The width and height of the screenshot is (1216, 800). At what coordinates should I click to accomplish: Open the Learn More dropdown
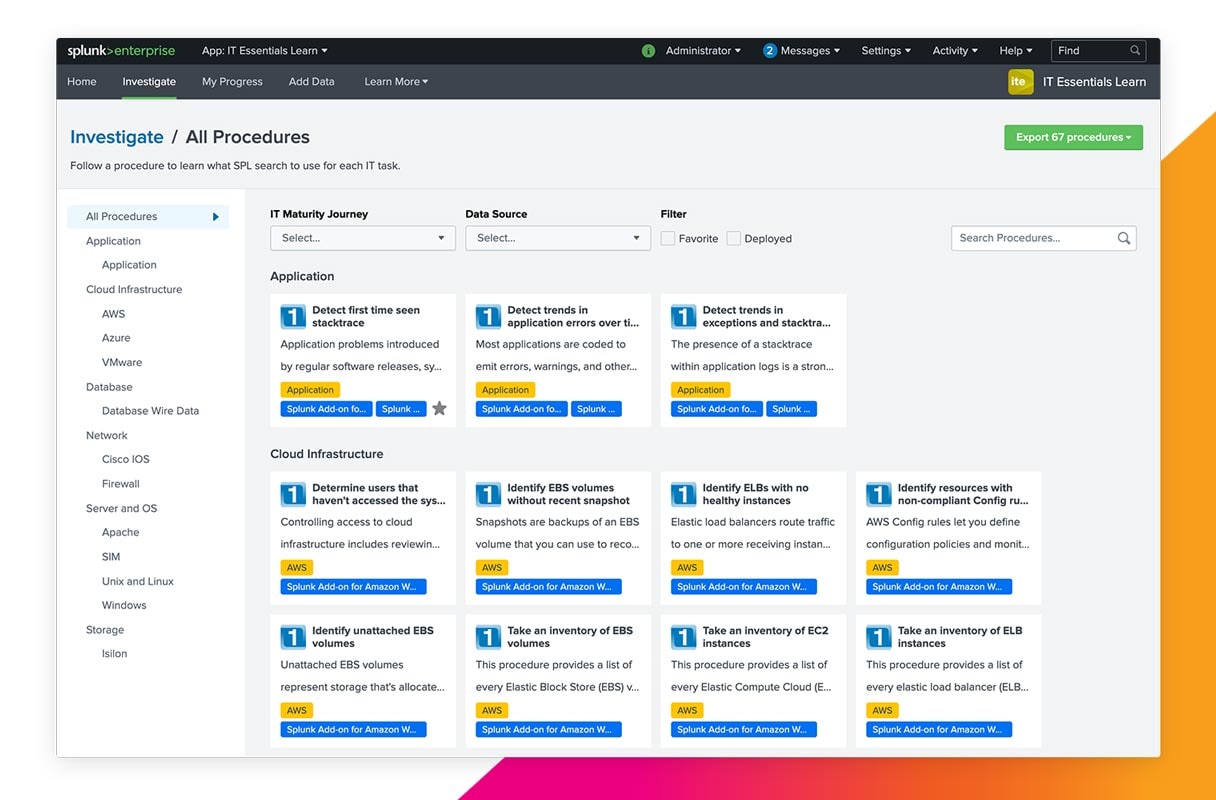396,82
